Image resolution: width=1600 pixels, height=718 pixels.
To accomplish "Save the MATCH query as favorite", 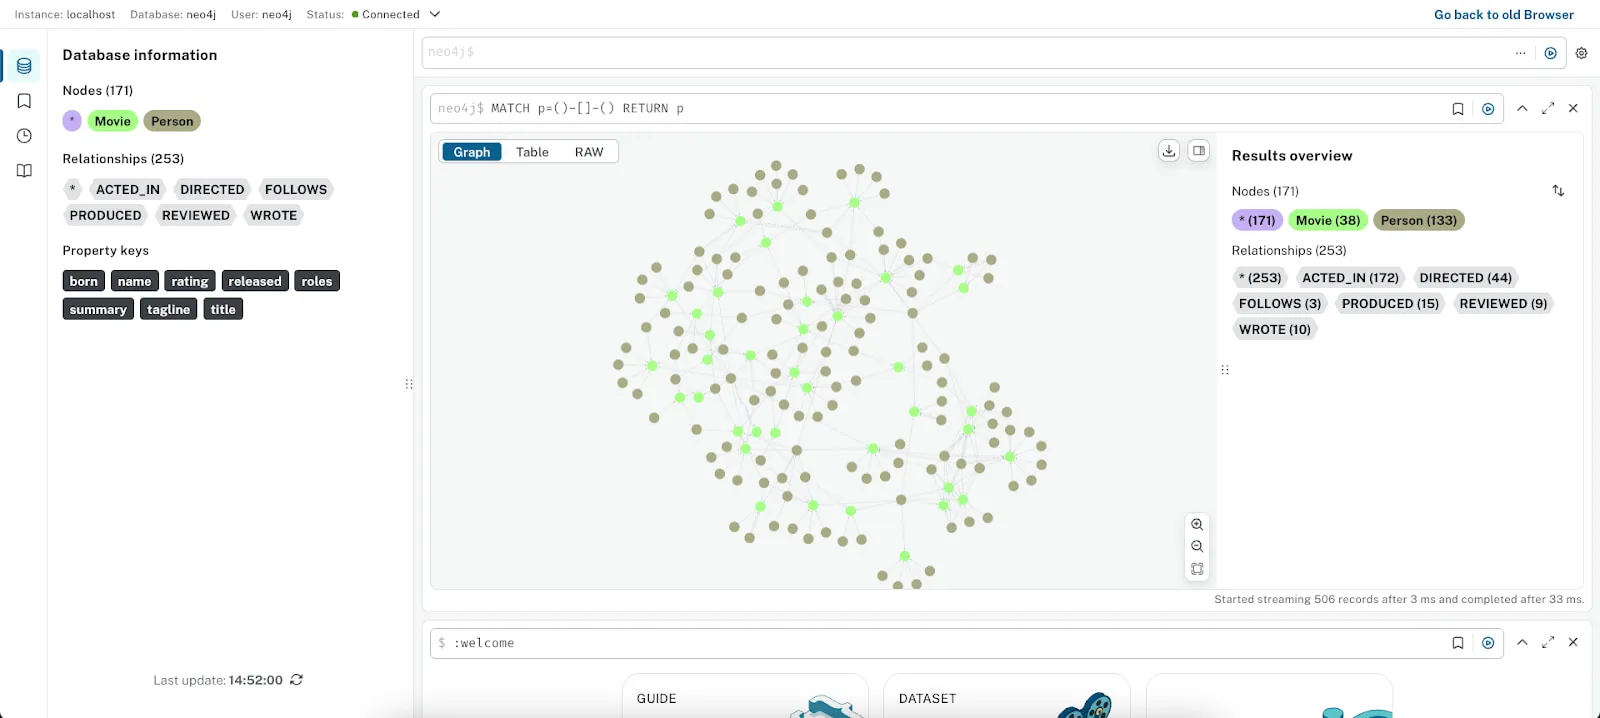I will click(x=1457, y=109).
